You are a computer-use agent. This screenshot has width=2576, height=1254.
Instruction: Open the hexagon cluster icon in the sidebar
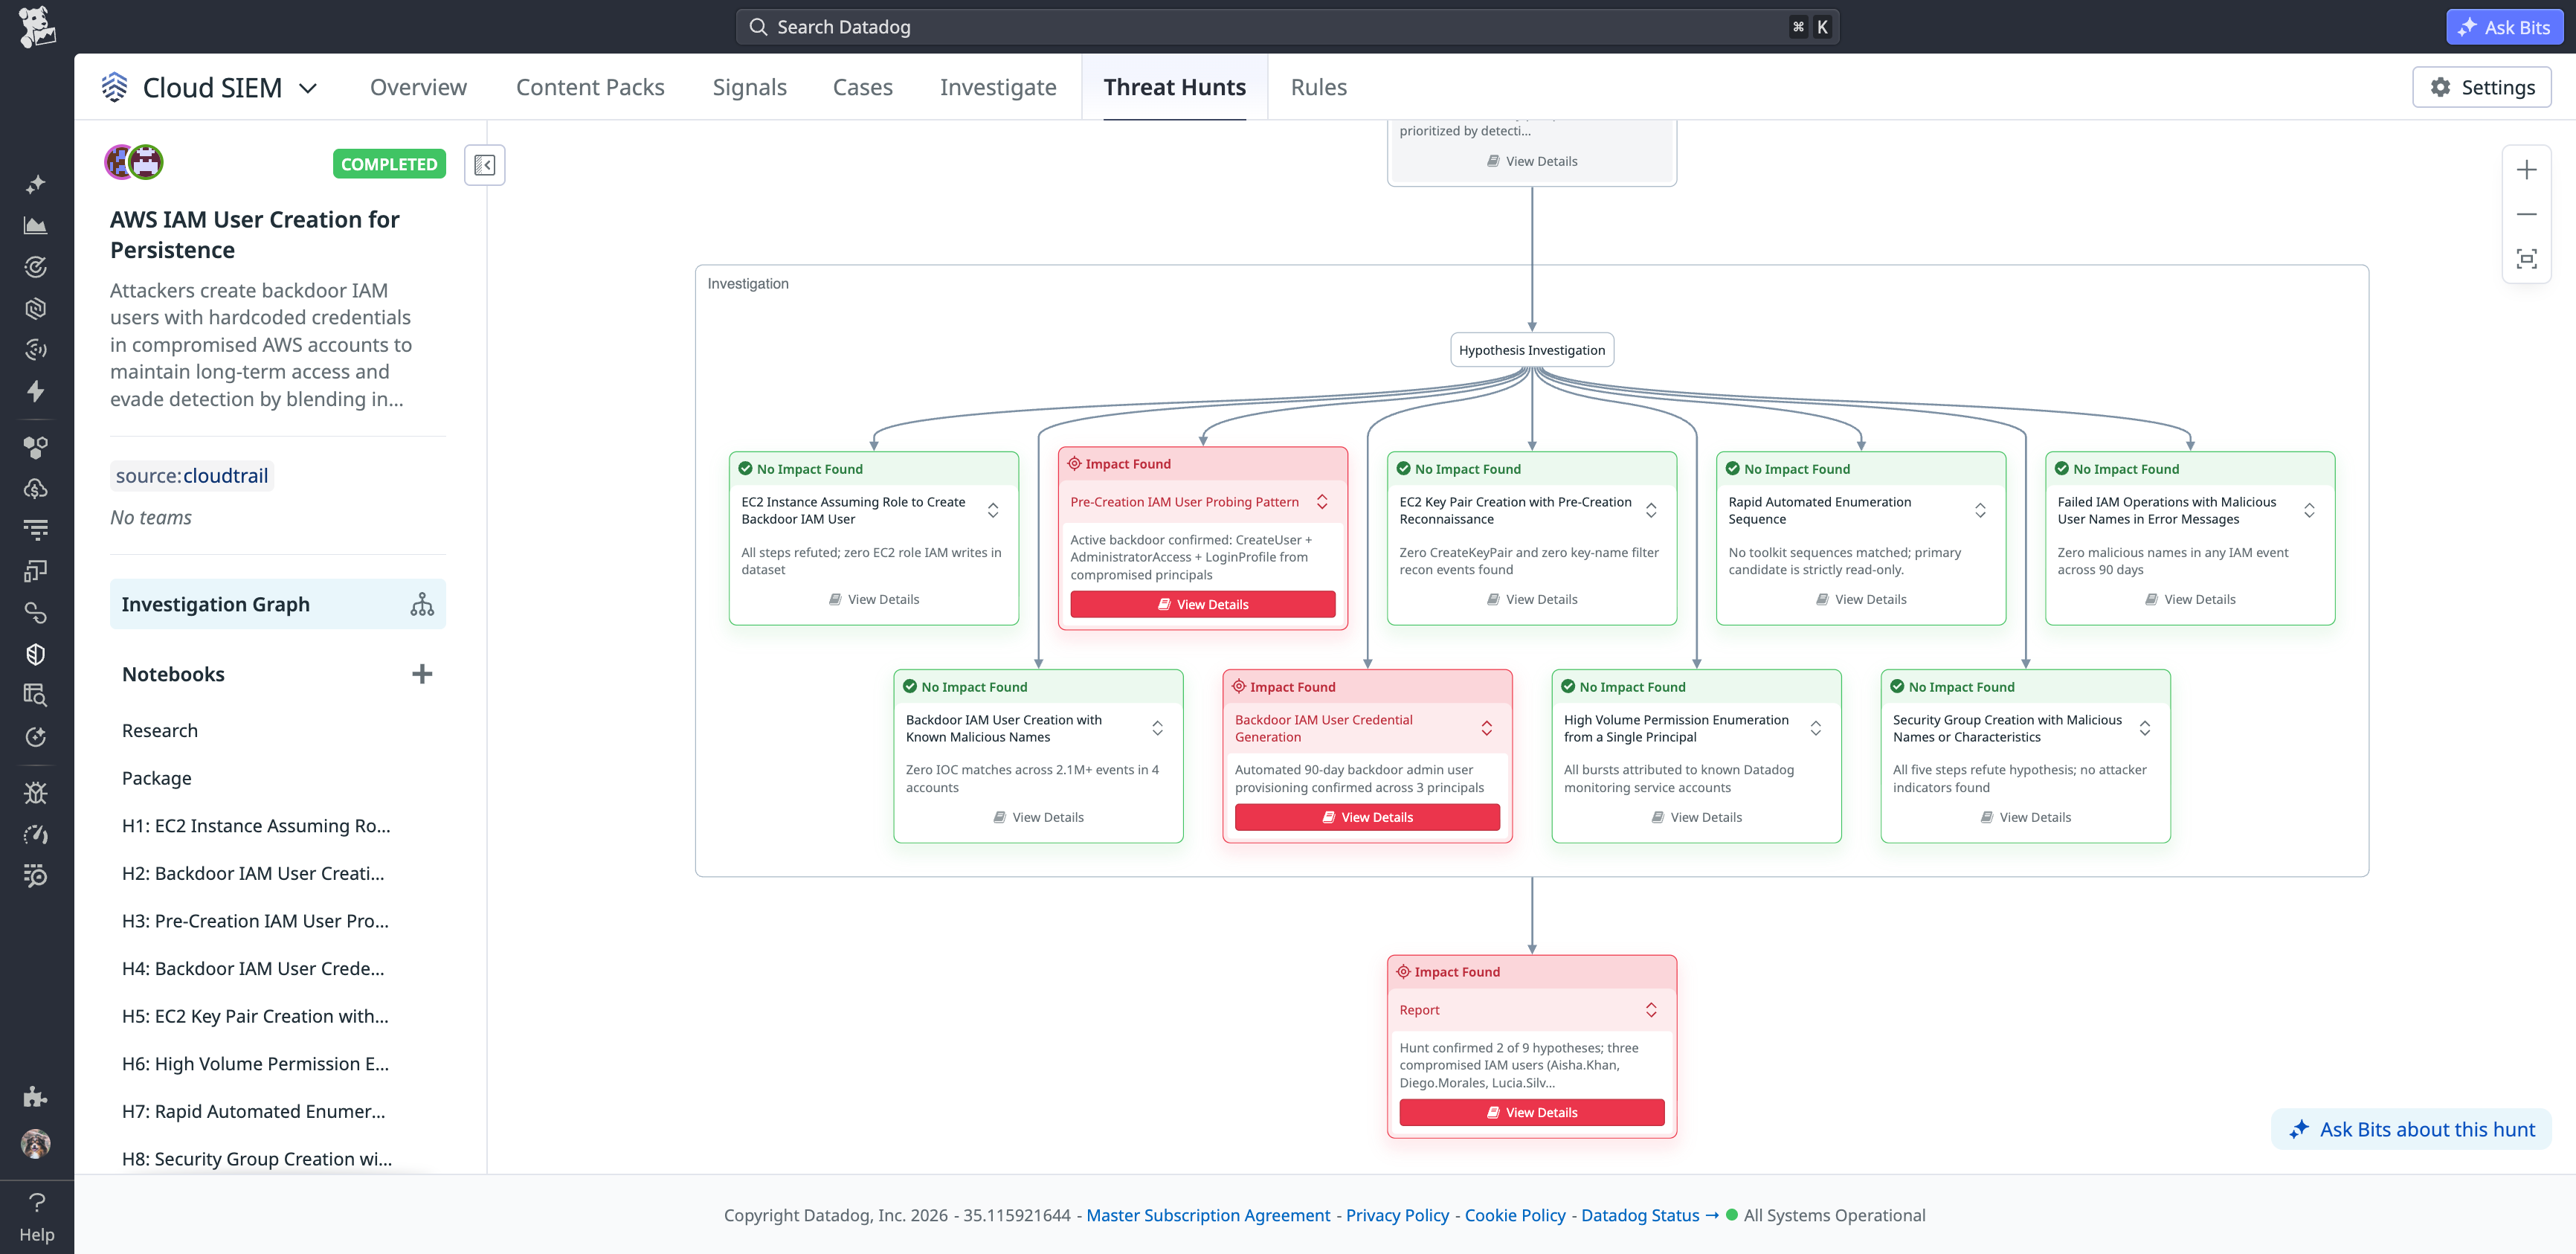point(36,447)
